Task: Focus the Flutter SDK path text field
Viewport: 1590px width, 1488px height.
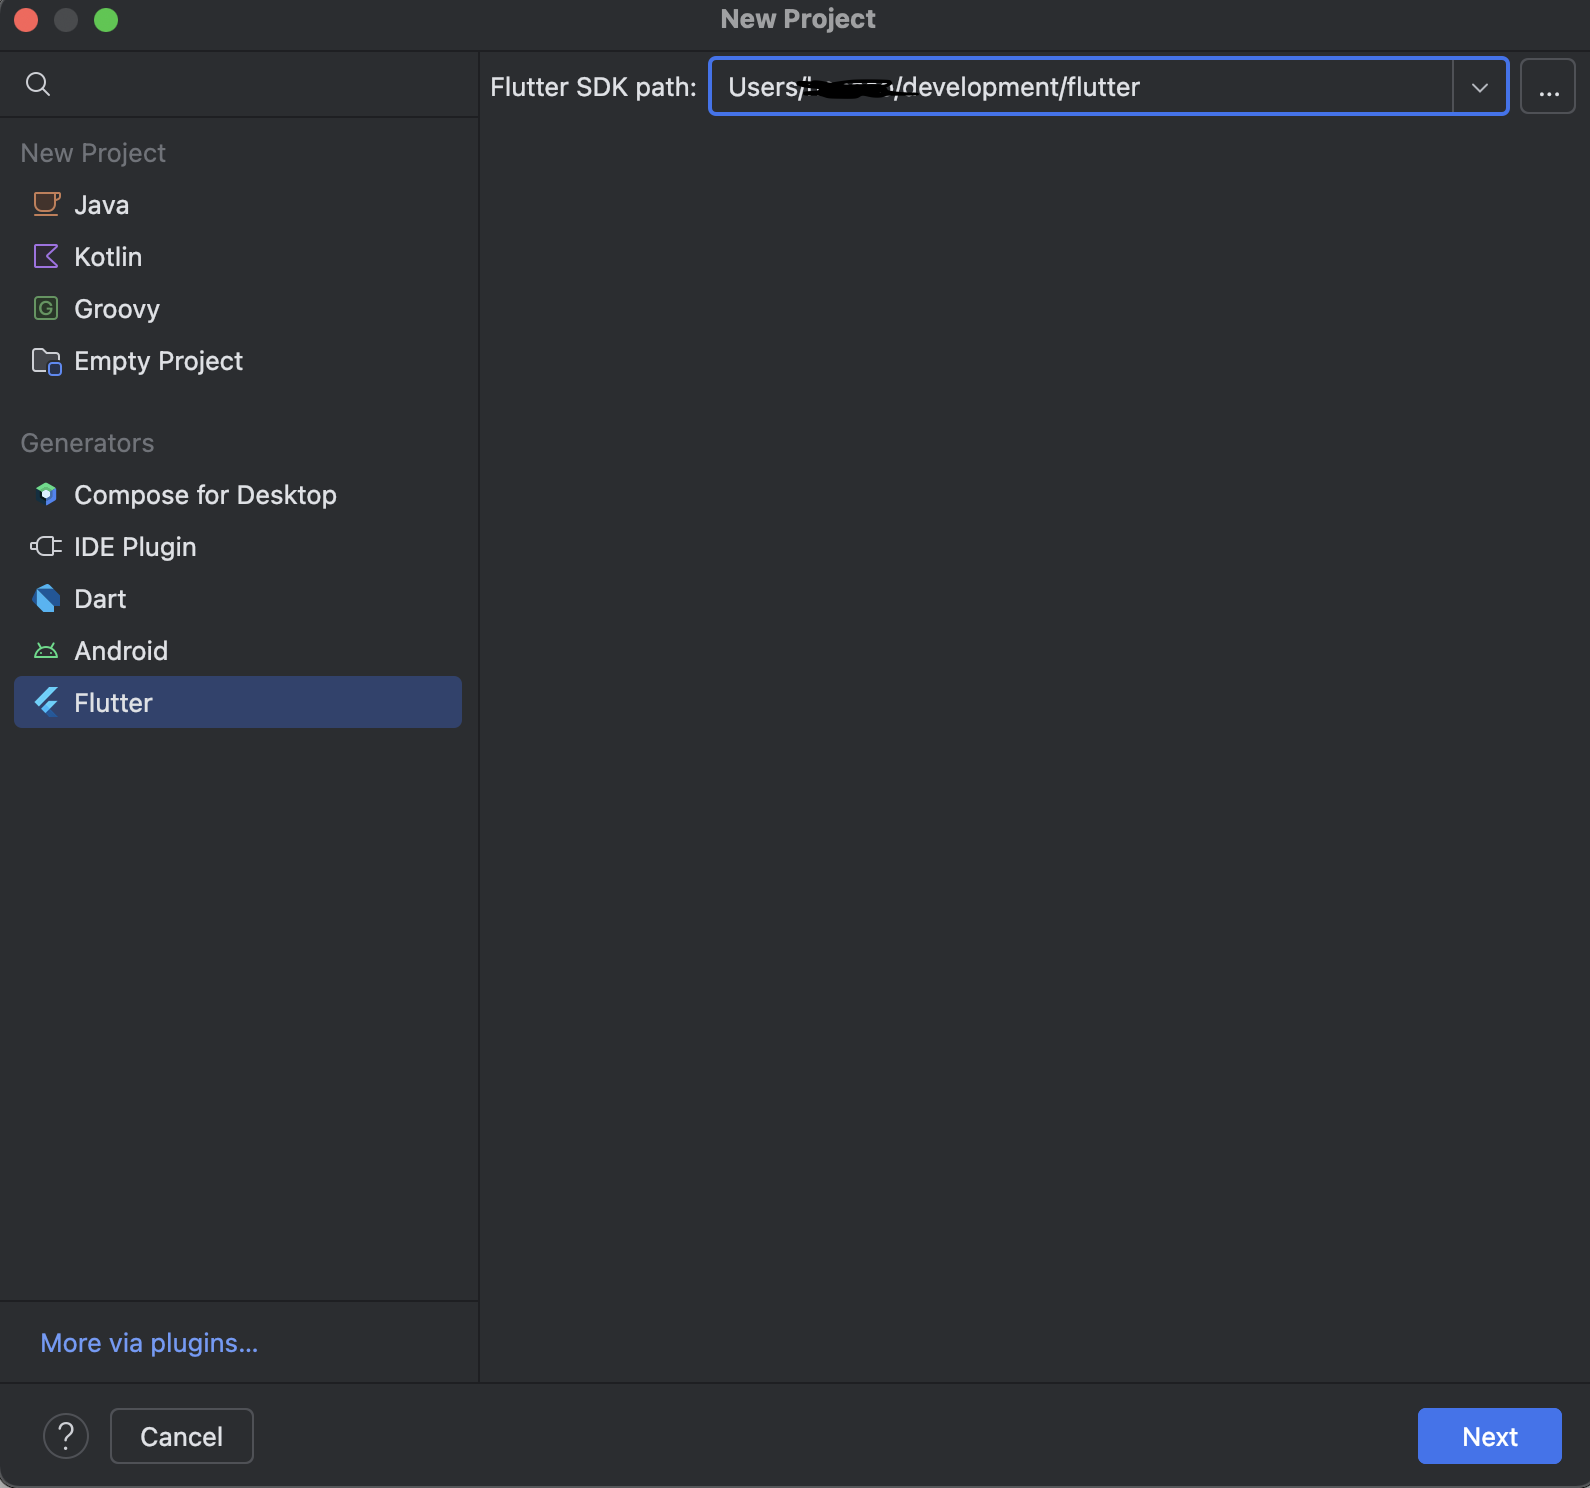Action: pyautogui.click(x=1081, y=87)
